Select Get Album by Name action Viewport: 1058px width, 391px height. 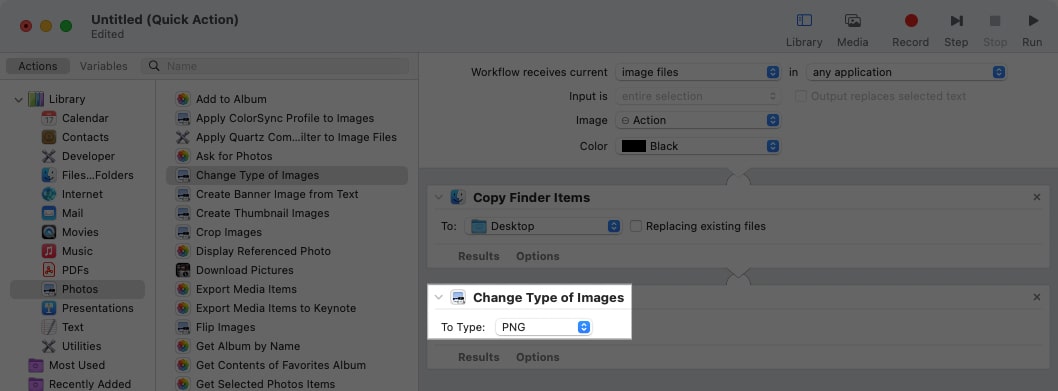(248, 346)
